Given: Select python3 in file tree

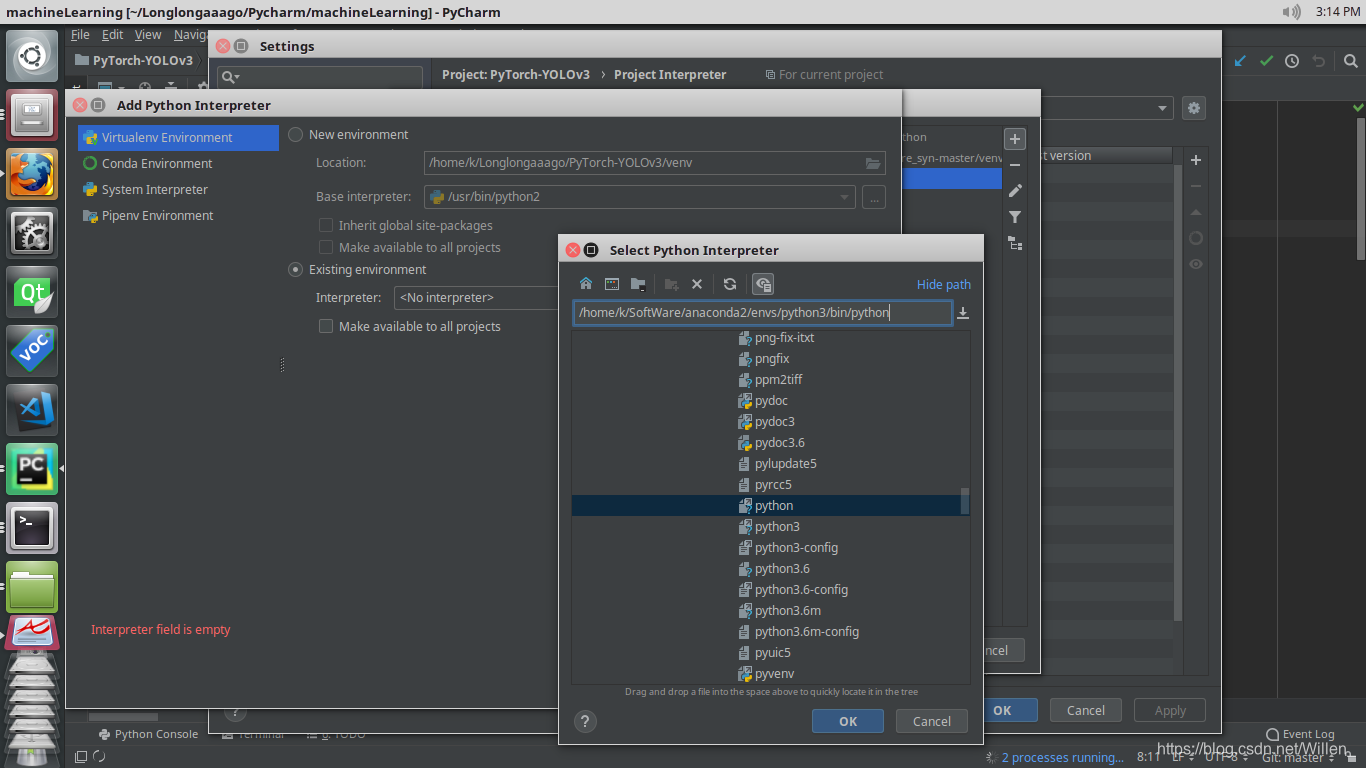Looking at the screenshot, I should [777, 527].
